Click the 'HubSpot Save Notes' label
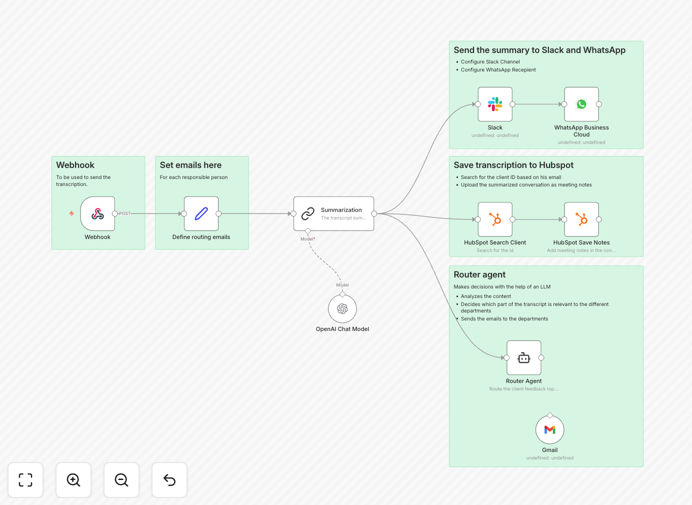 pos(581,242)
